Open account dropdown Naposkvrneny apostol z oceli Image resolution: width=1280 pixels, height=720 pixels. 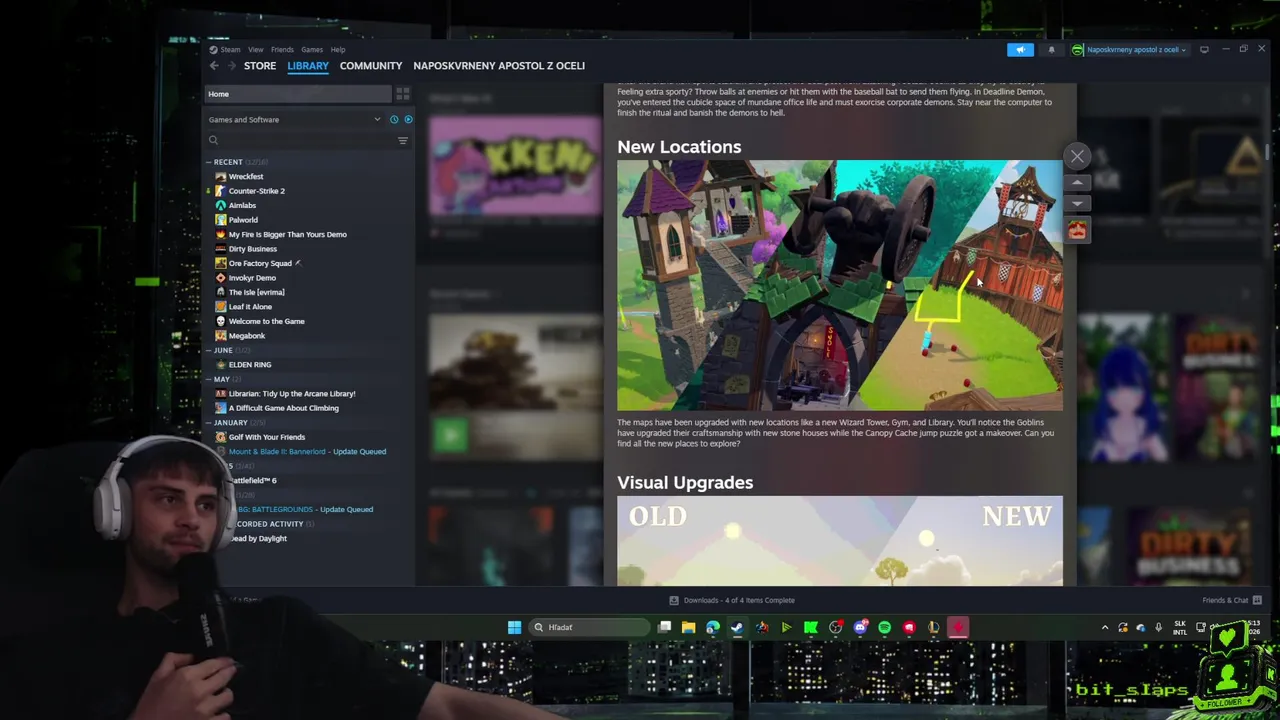click(1129, 50)
